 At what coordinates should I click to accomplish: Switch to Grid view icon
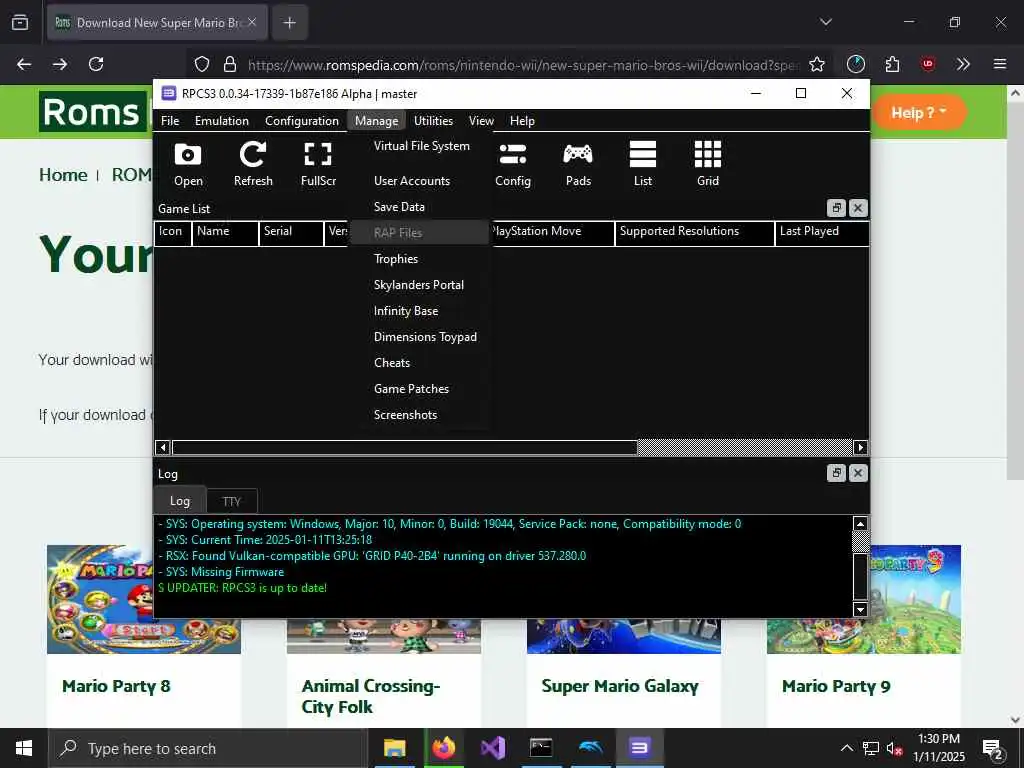708,165
